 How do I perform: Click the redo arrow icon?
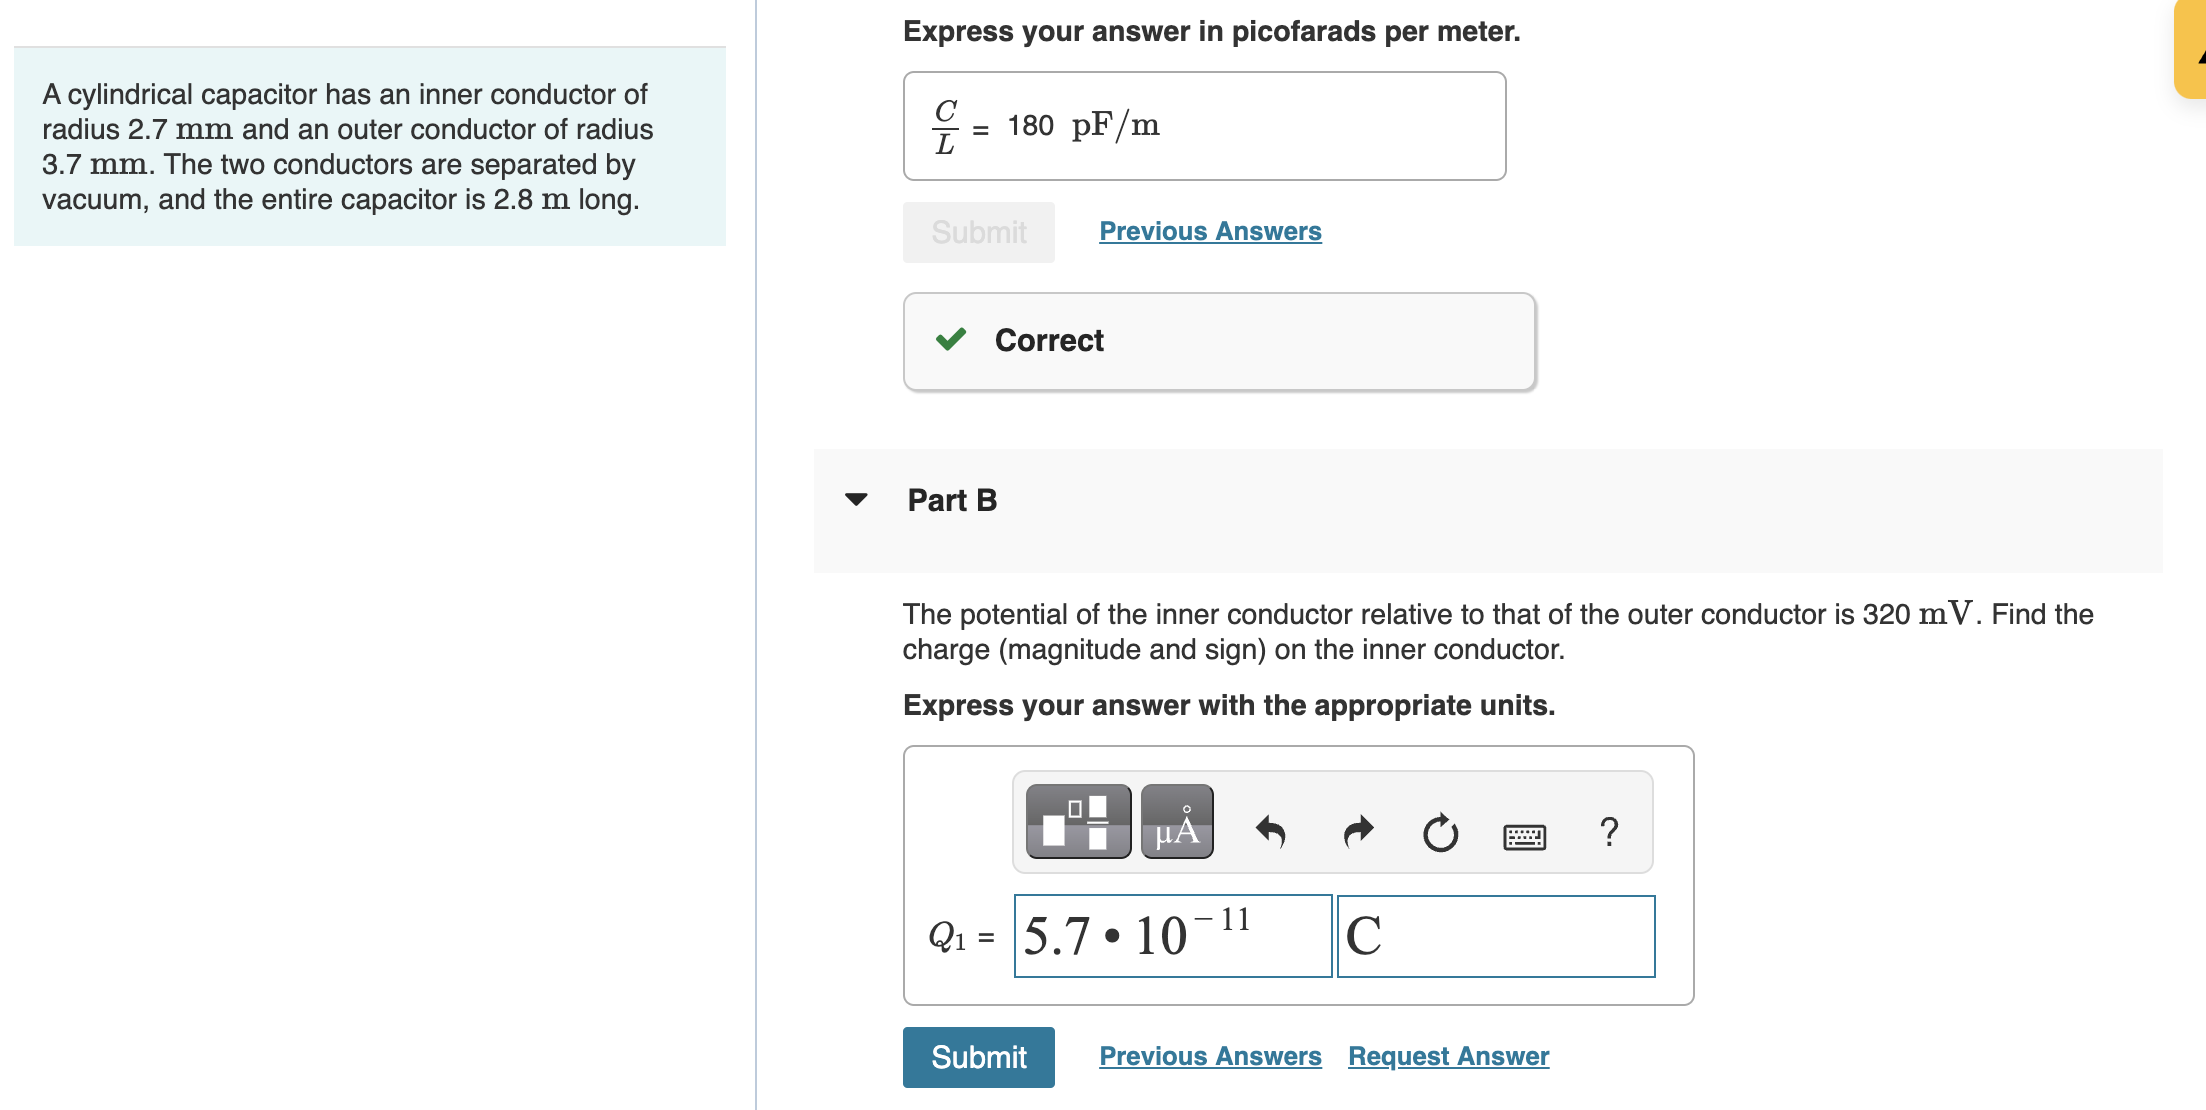[1358, 831]
